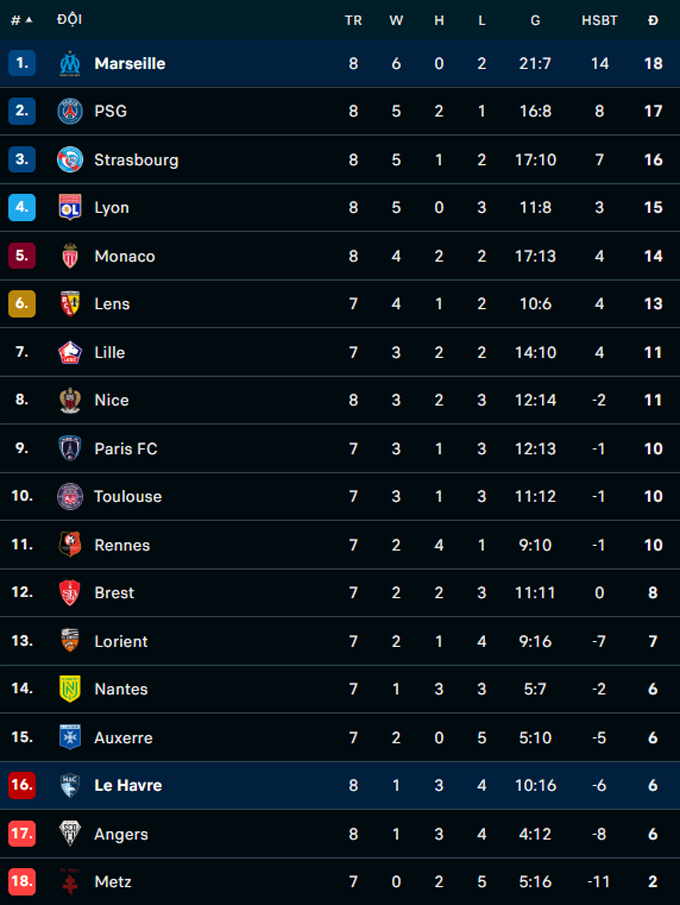Click the blue position 1 badge
680x905 pixels.
pyautogui.click(x=22, y=63)
